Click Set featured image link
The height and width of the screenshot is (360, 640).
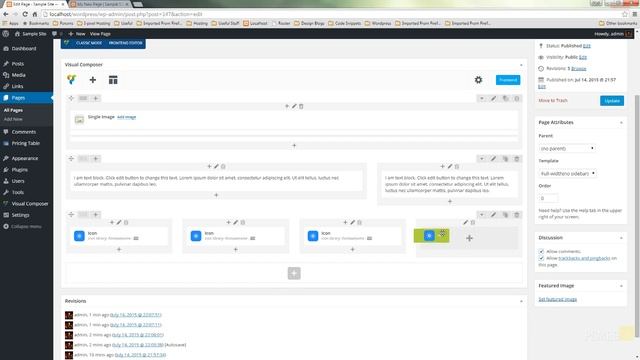click(x=558, y=299)
